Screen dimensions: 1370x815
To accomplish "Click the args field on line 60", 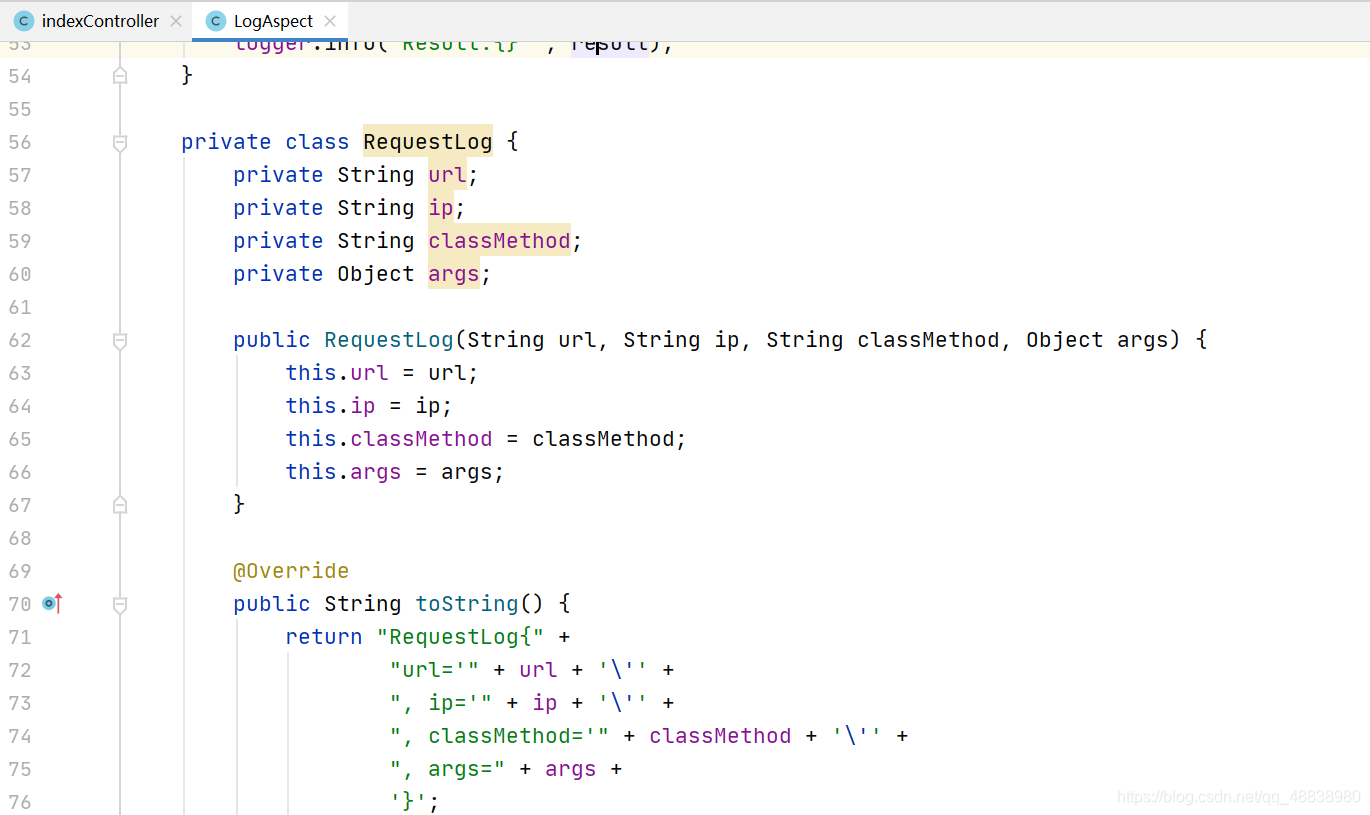I will tap(454, 274).
